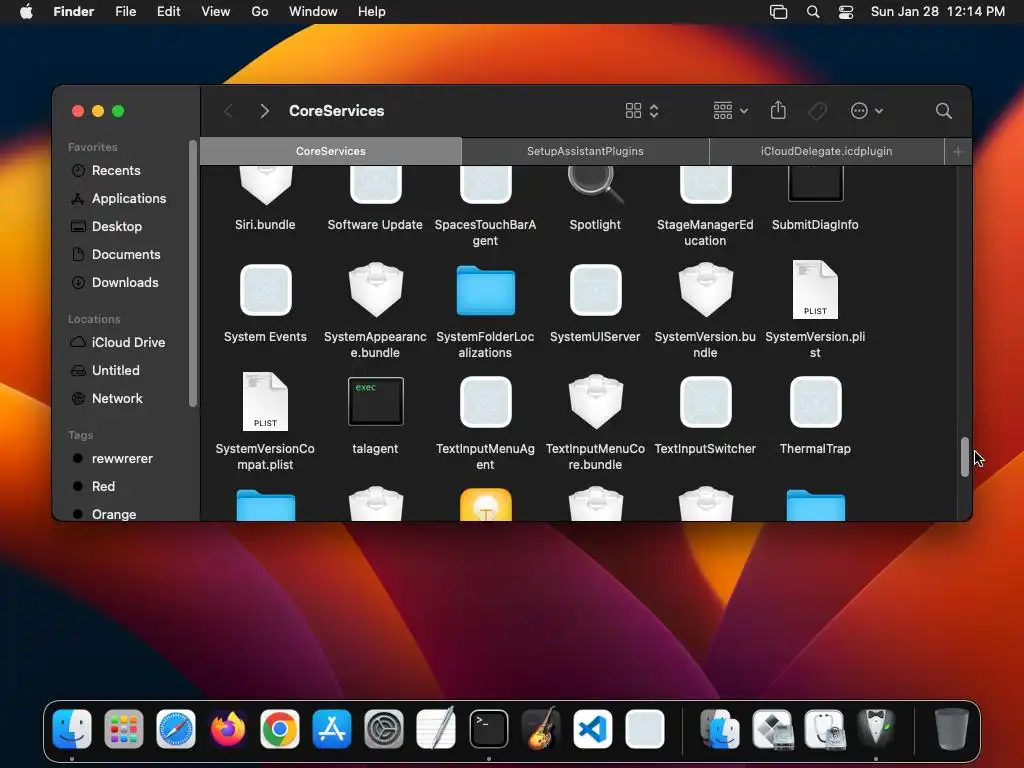The image size is (1024, 768).
Task: Switch to the iCloudDelegate.icdplugin tab
Action: 827,151
